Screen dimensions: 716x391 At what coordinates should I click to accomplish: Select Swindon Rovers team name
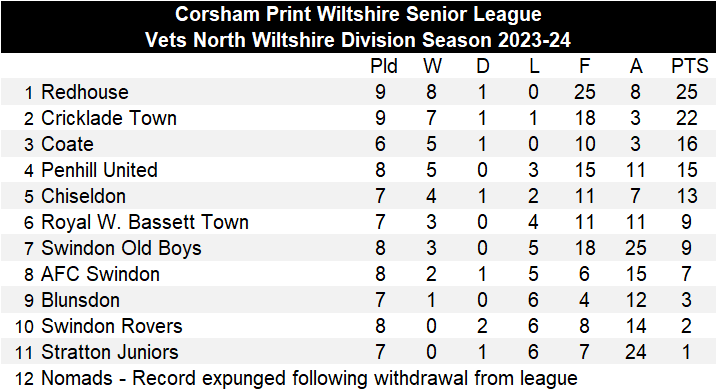112,327
